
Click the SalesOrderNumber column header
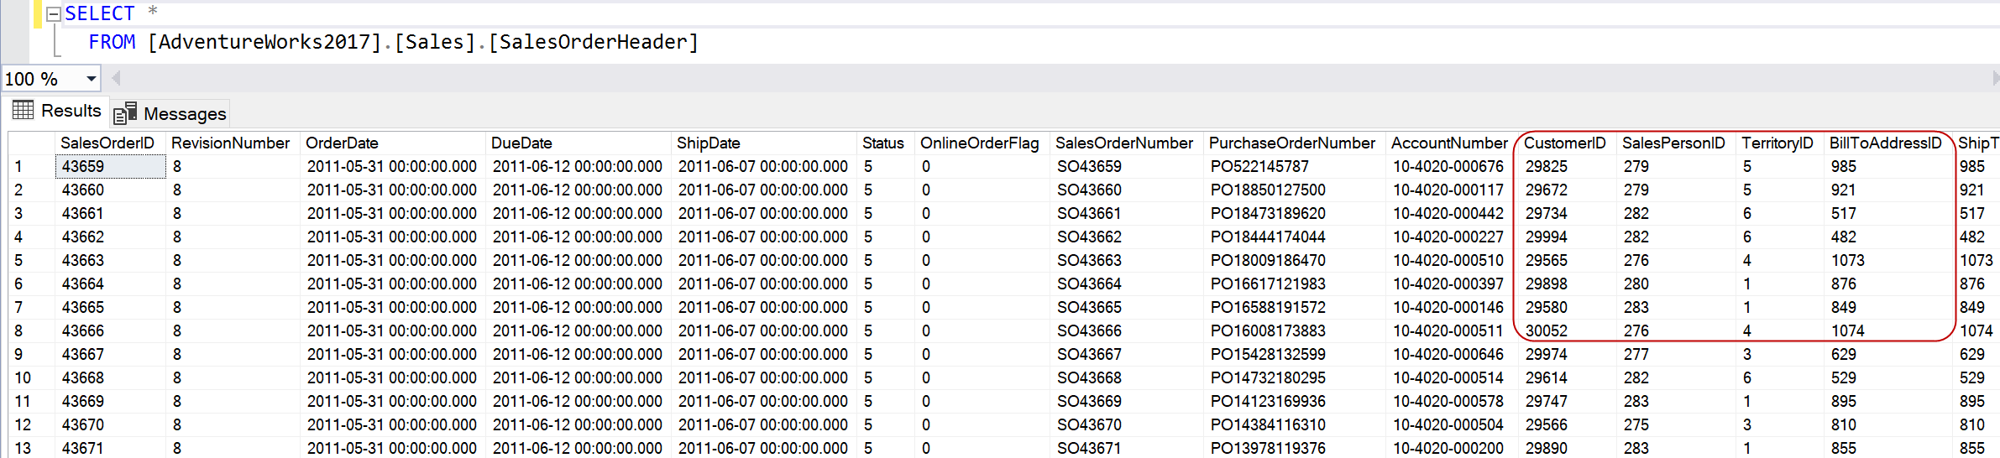(1124, 143)
